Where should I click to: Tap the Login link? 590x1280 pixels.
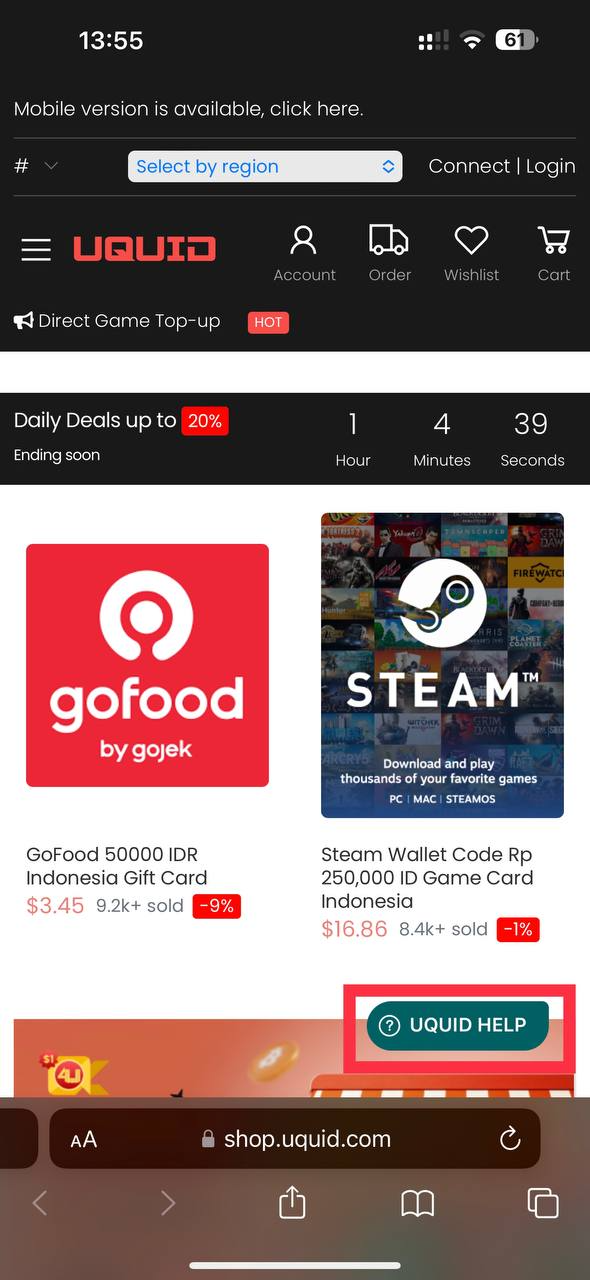(x=551, y=166)
